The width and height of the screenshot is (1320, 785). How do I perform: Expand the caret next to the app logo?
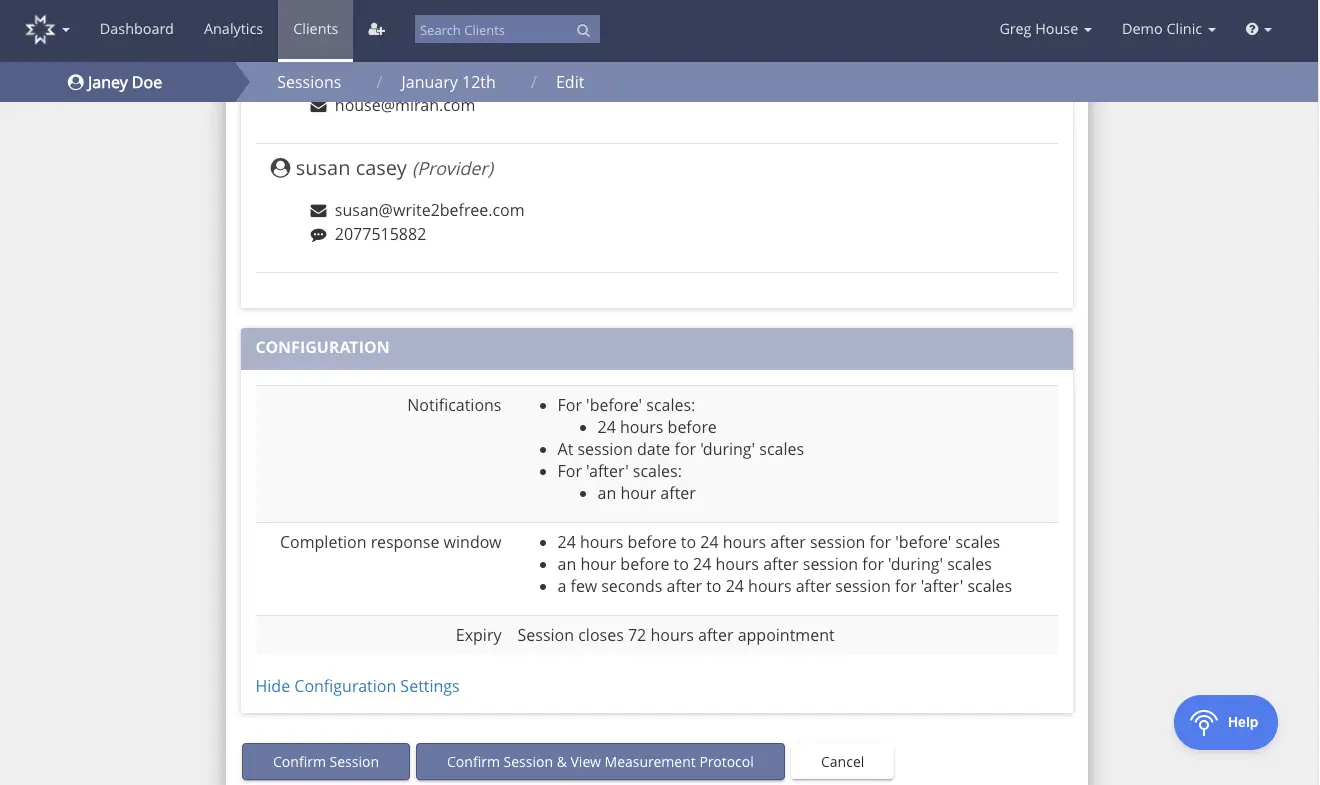pos(66,32)
